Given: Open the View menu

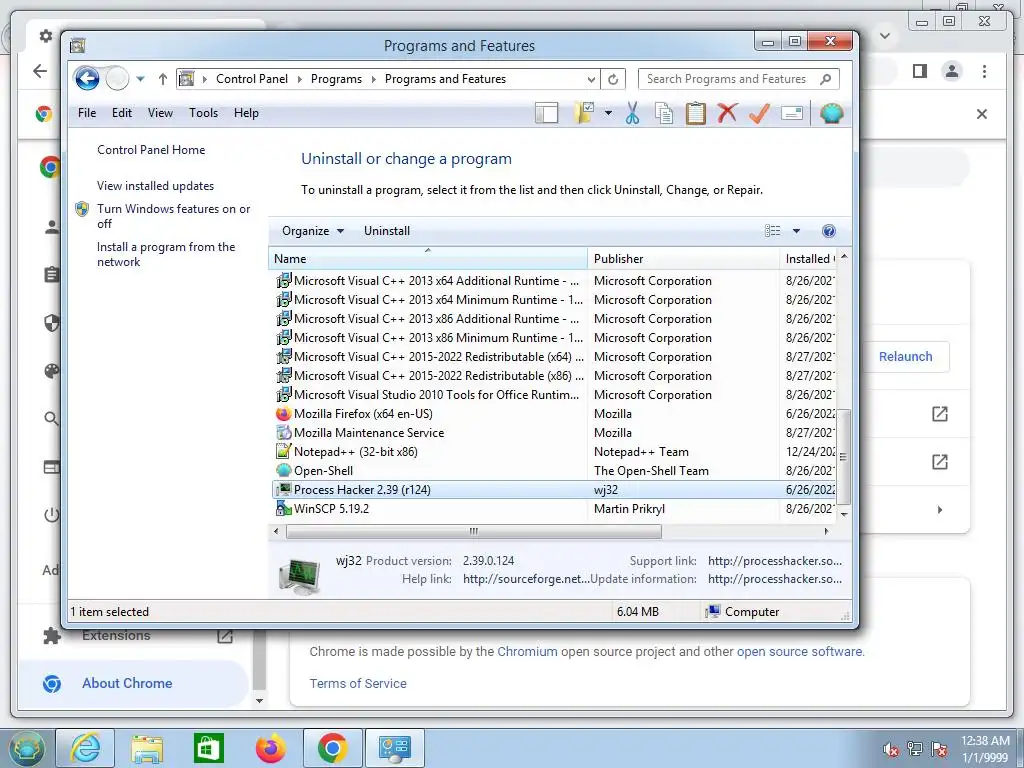Looking at the screenshot, I should [160, 113].
